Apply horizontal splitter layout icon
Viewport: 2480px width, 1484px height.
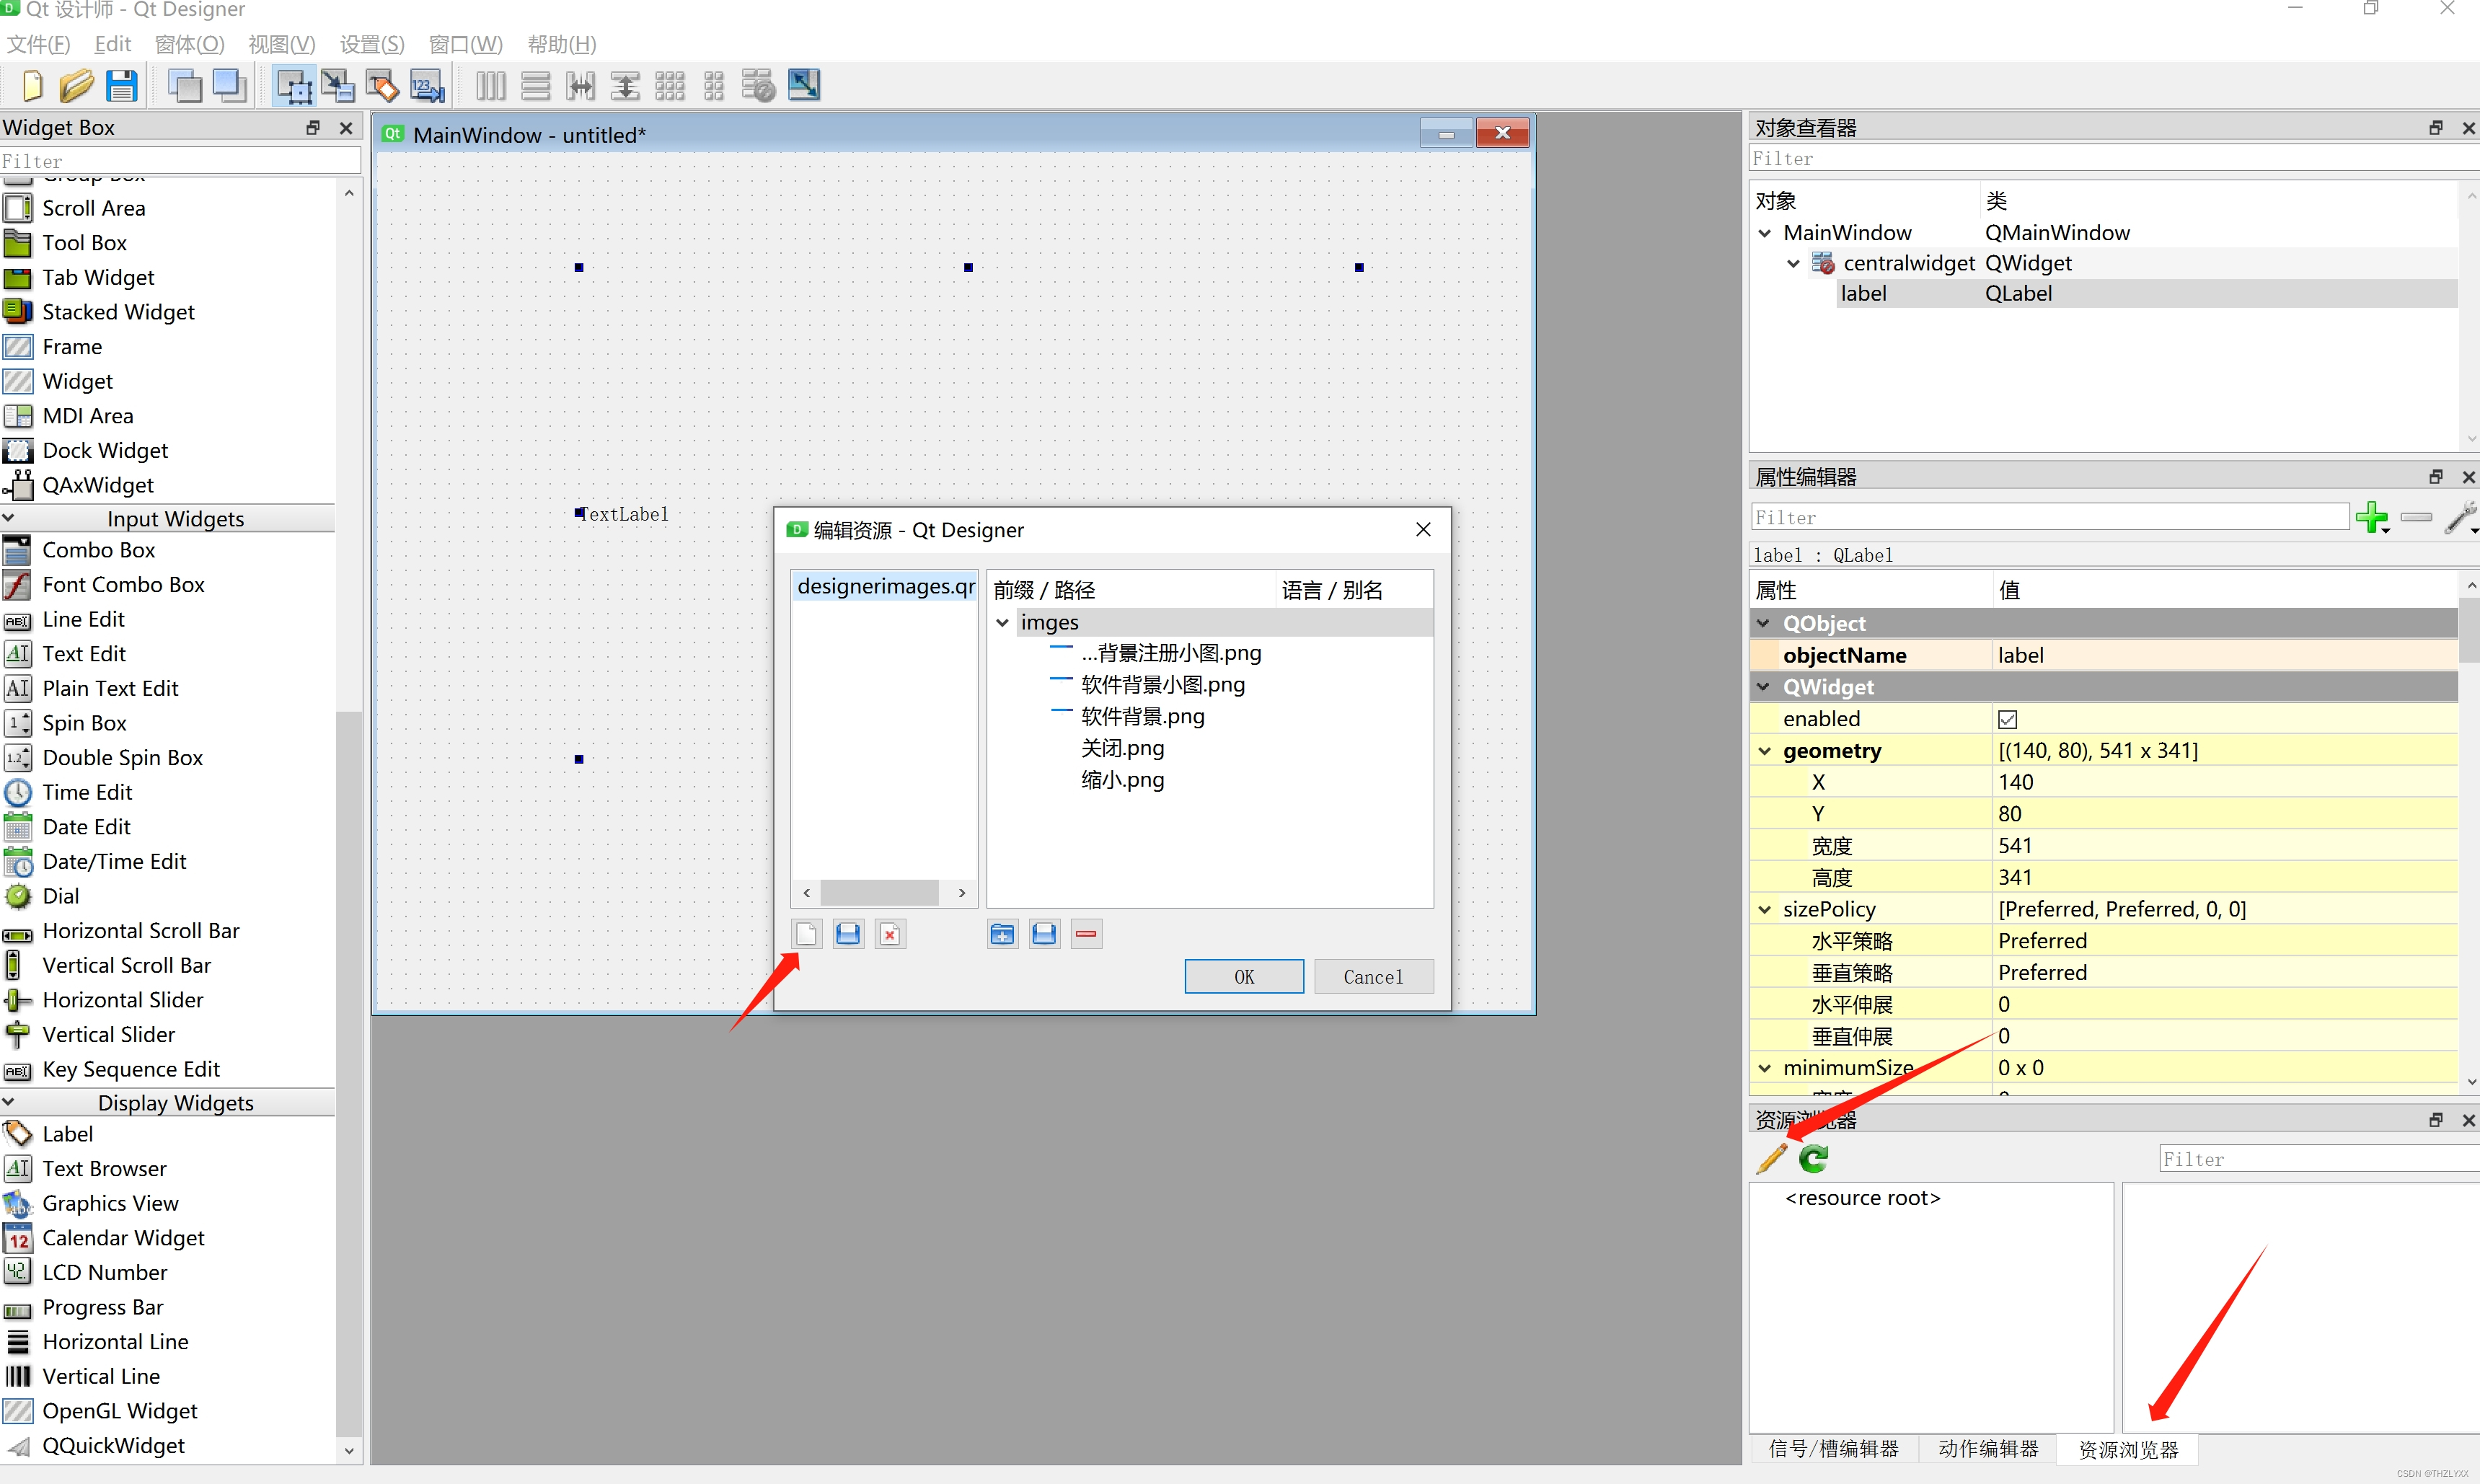coord(580,86)
